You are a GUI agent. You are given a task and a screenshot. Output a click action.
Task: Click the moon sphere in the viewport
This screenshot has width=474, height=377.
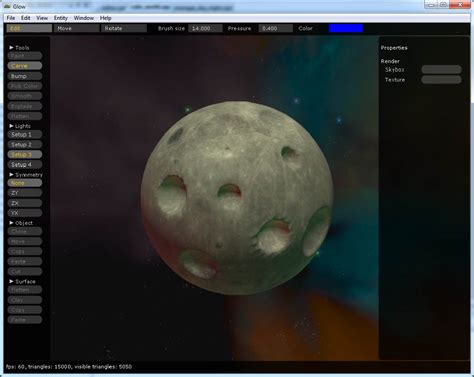tap(237, 198)
